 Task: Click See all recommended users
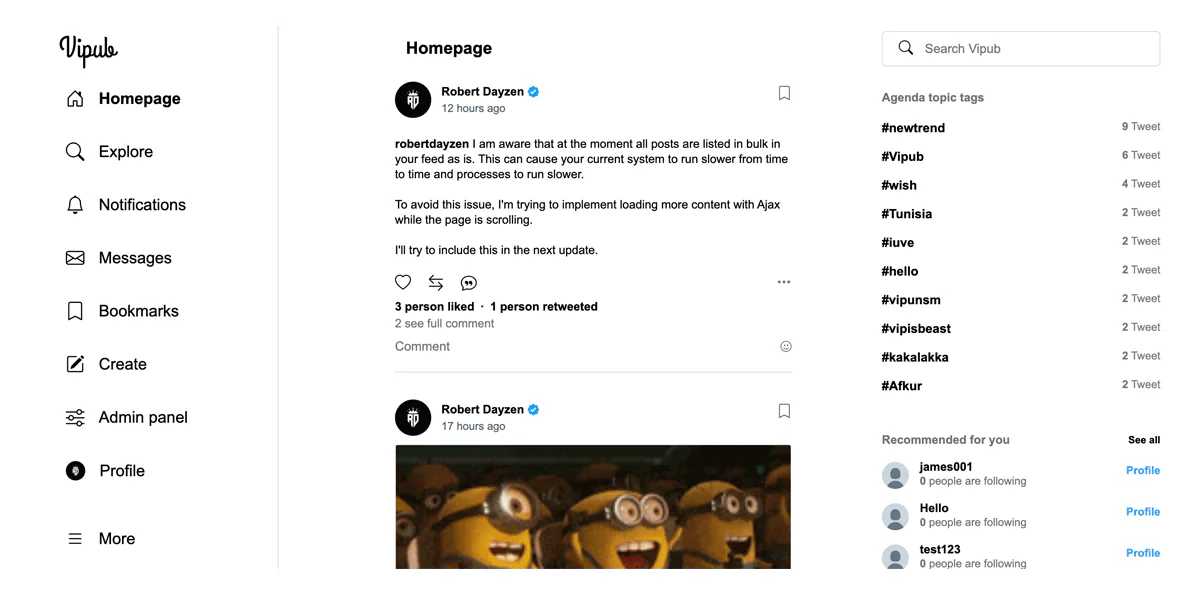point(1144,440)
